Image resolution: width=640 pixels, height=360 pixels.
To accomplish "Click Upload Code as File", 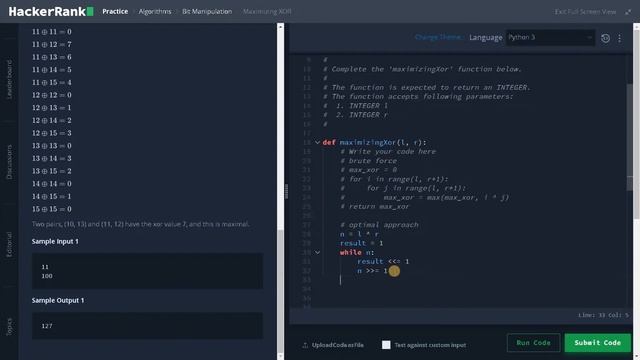I will click(x=338, y=345).
